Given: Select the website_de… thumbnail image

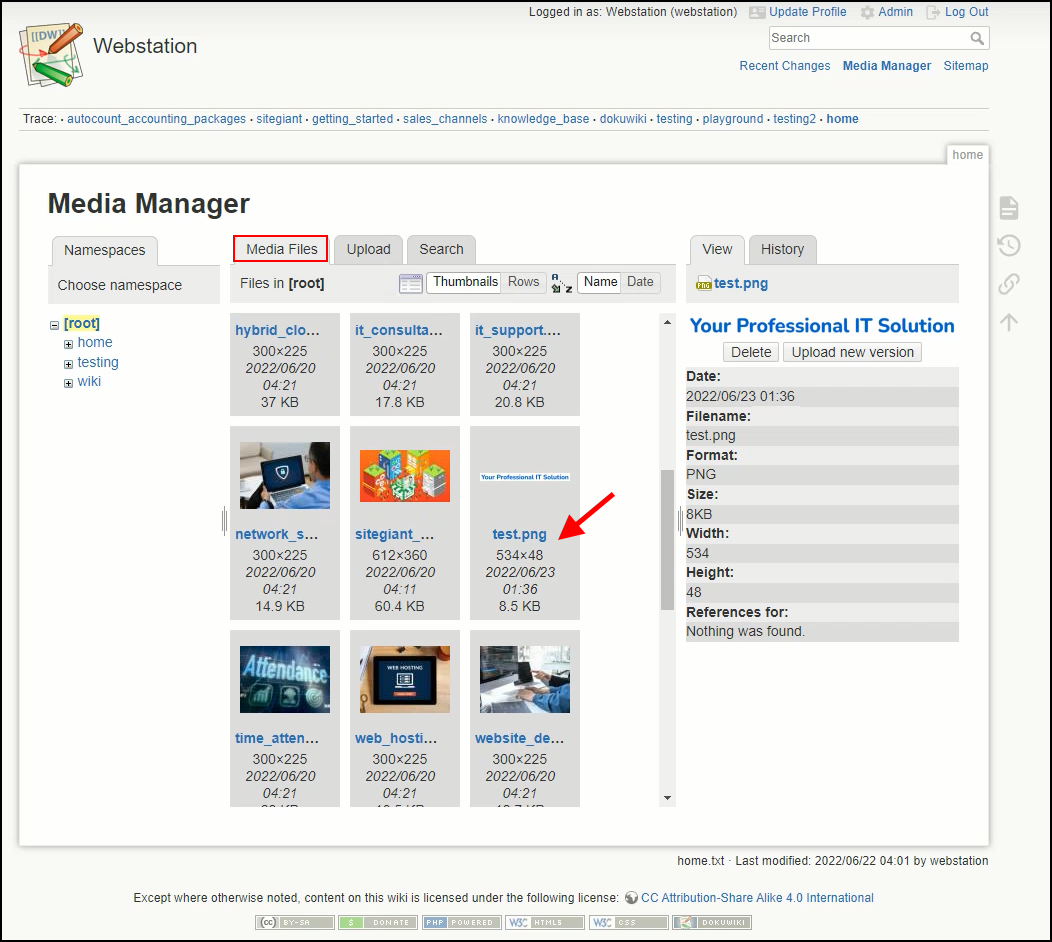Looking at the screenshot, I should [x=525, y=679].
